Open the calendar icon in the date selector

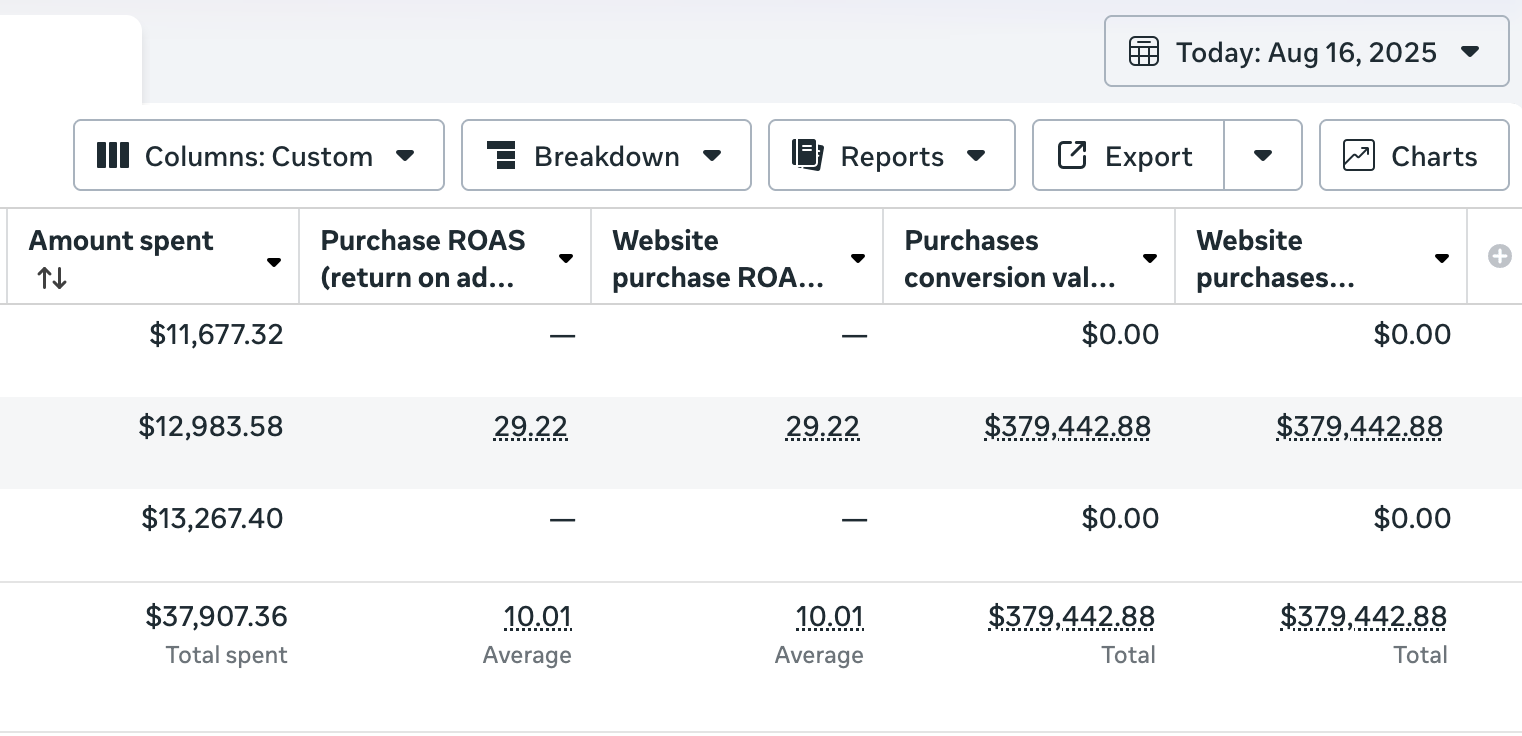pyautogui.click(x=1144, y=51)
